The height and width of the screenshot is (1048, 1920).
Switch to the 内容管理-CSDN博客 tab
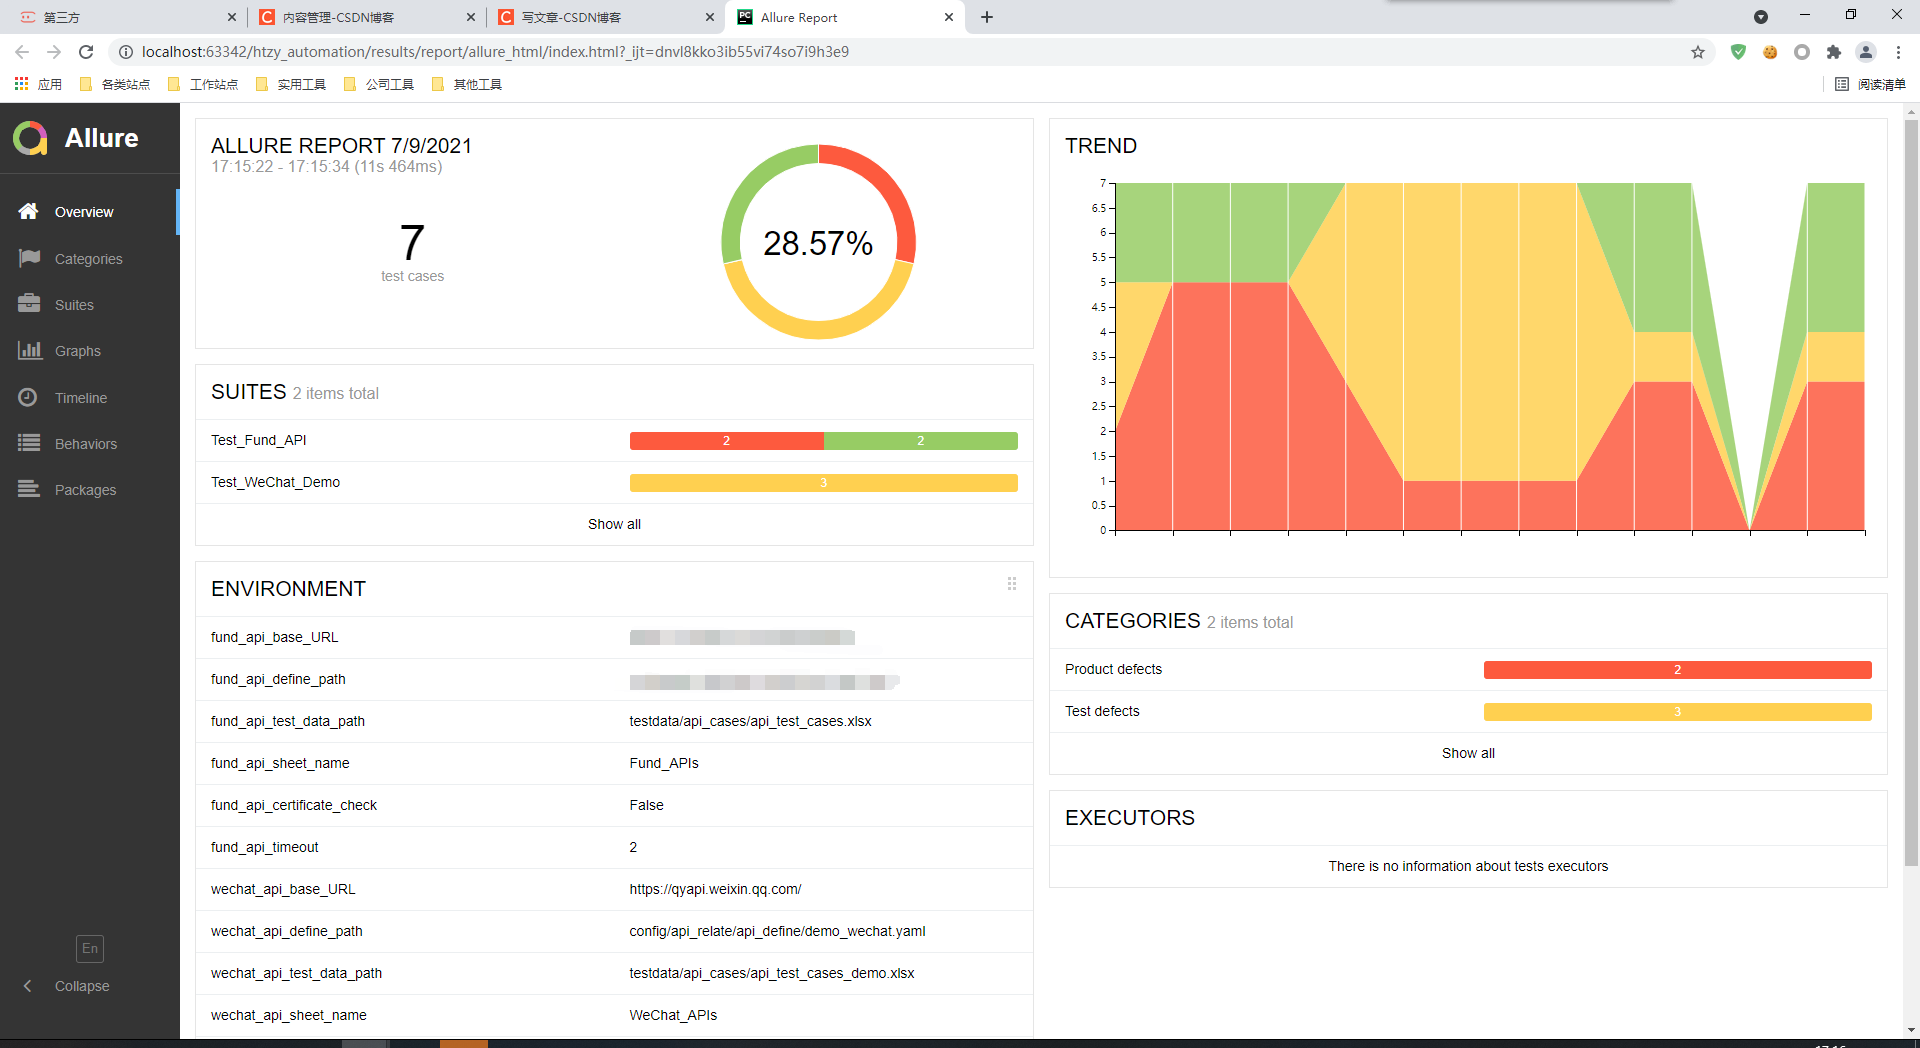(365, 17)
